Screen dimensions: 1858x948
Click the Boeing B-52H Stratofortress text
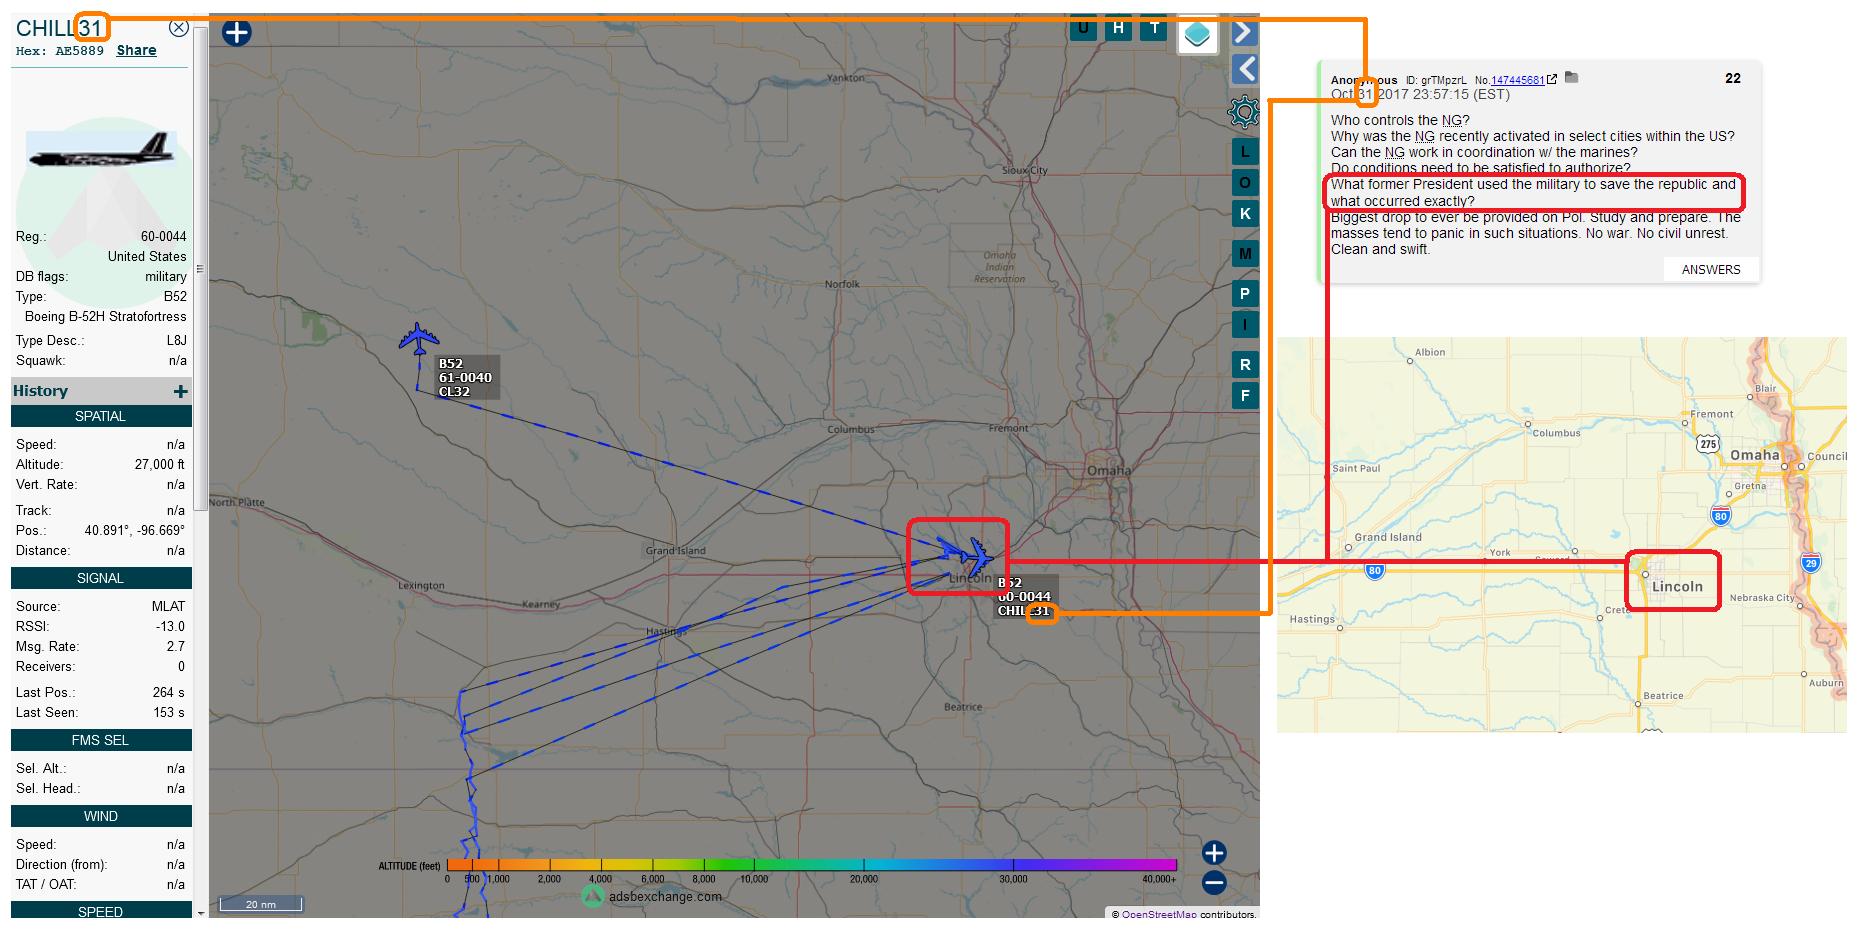coord(106,317)
